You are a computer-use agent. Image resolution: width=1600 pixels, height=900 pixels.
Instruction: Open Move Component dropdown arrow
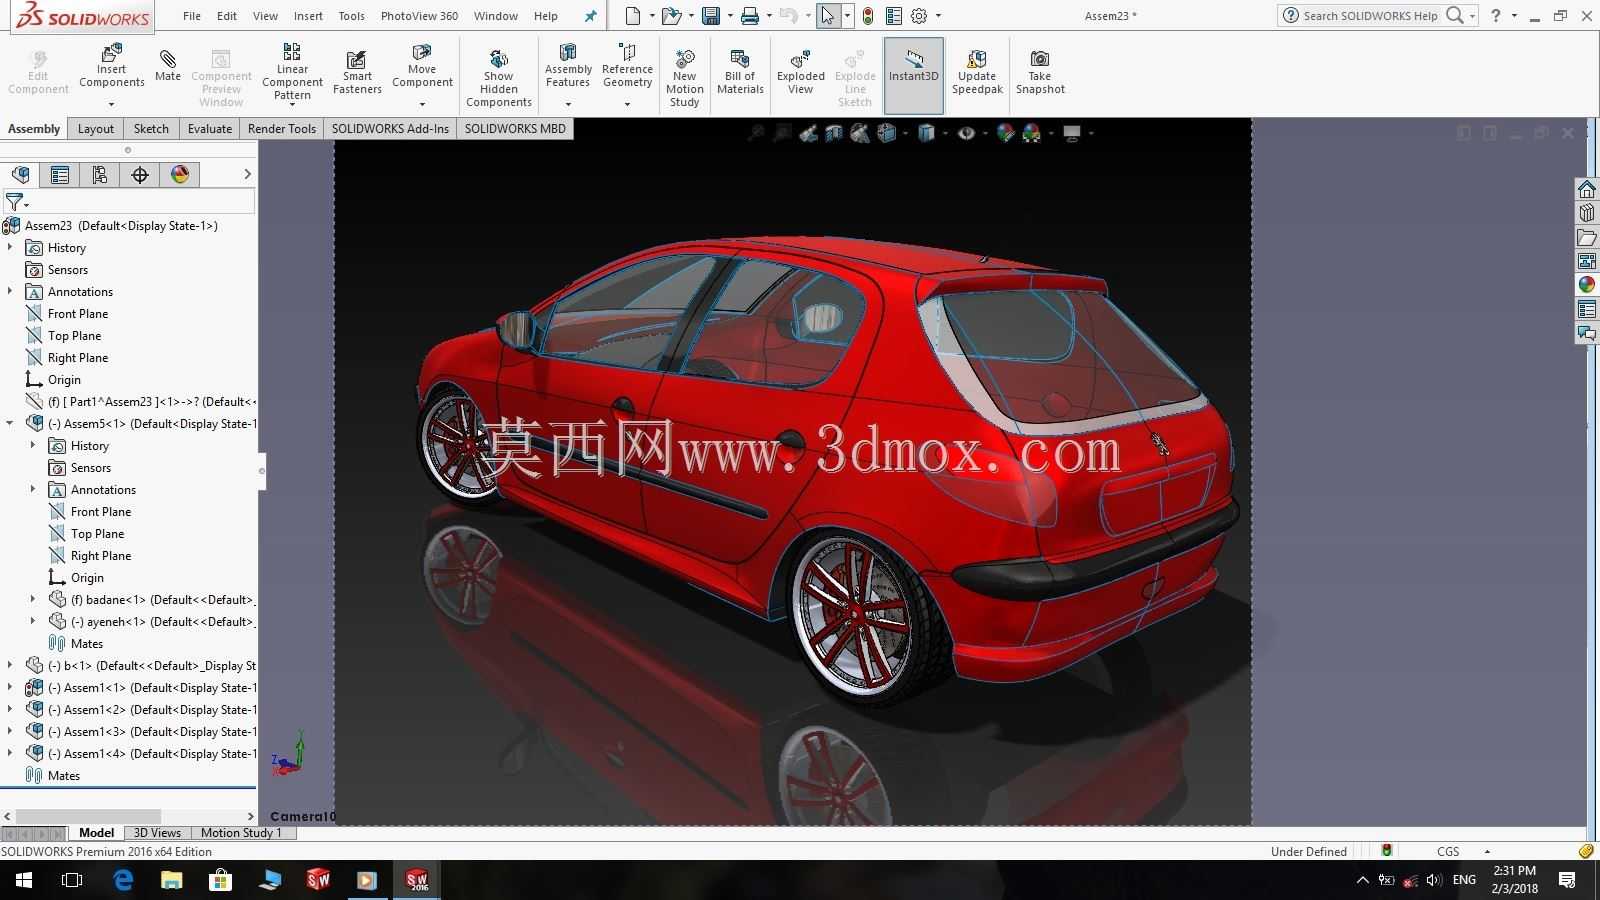tap(422, 104)
